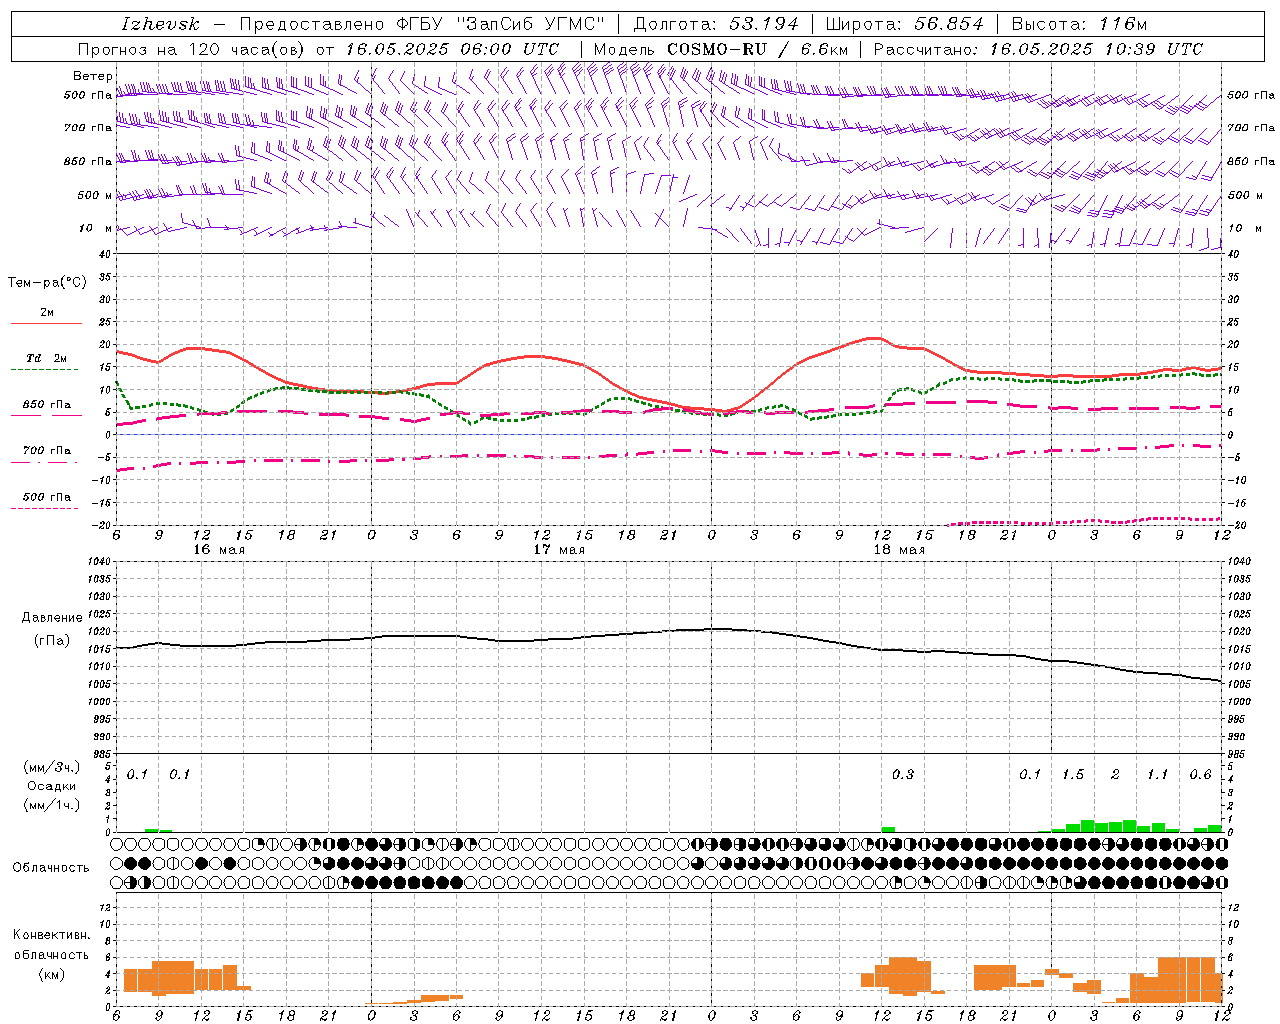Click the '985' value on the left pressure axis
Screen dimensions: 1280x1024
(x=102, y=755)
